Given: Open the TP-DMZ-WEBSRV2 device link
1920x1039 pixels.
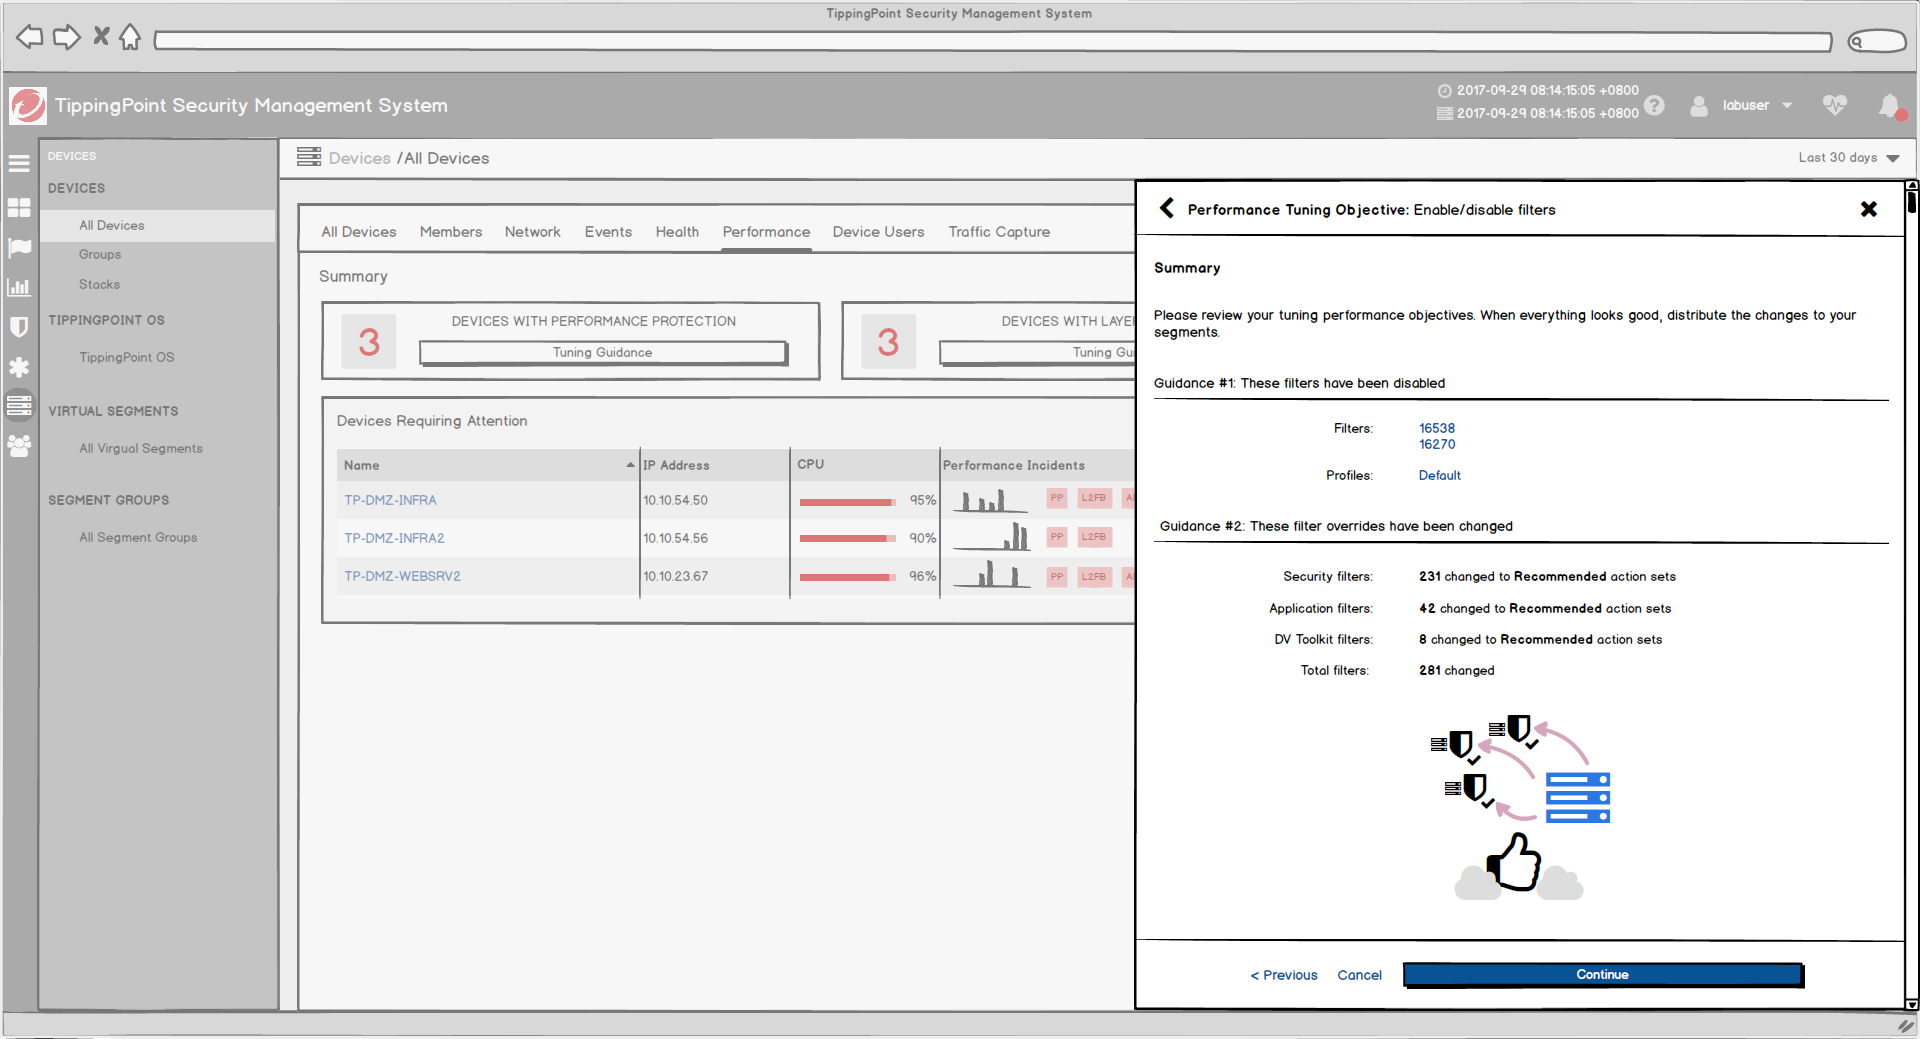Looking at the screenshot, I should coord(402,576).
